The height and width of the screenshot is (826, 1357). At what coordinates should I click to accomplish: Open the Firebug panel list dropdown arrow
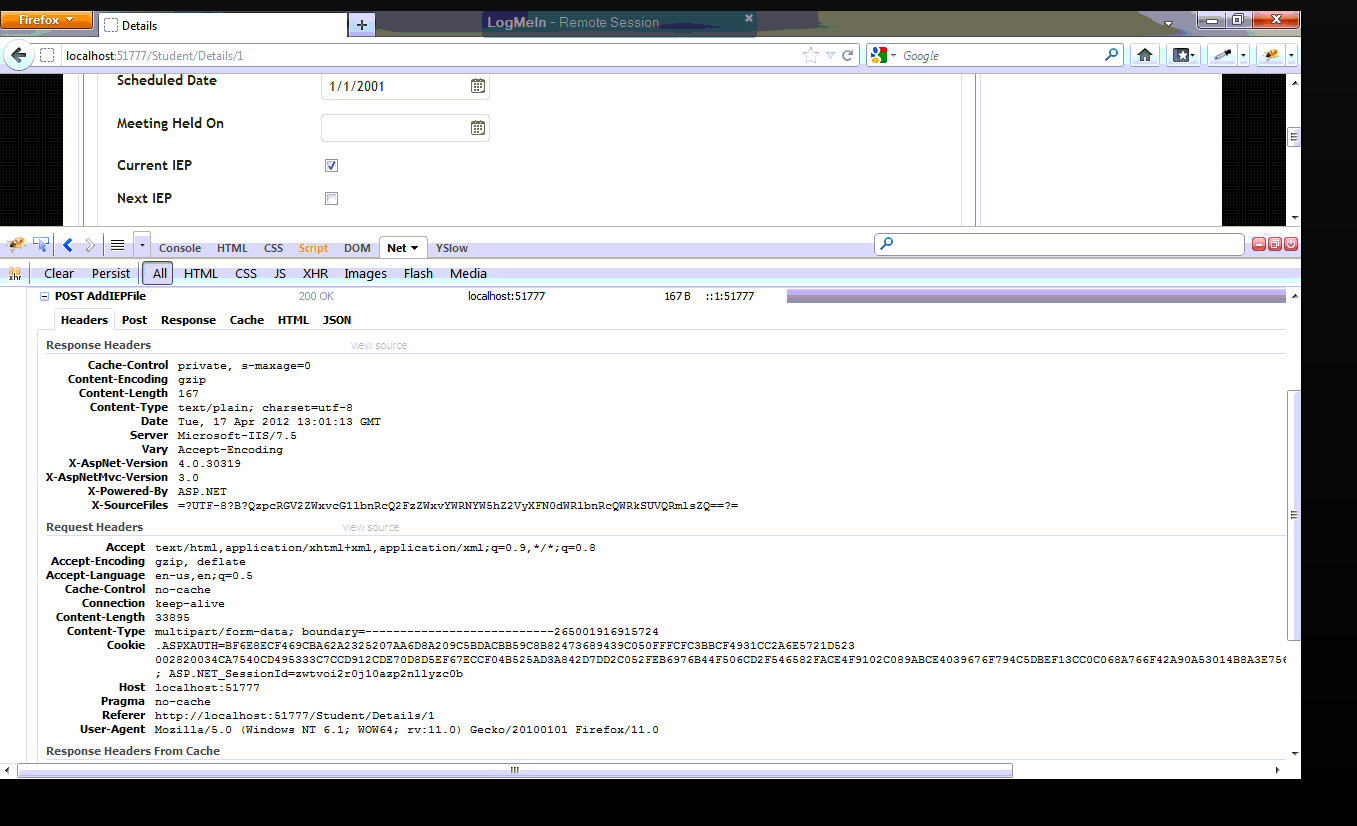[x=143, y=245]
